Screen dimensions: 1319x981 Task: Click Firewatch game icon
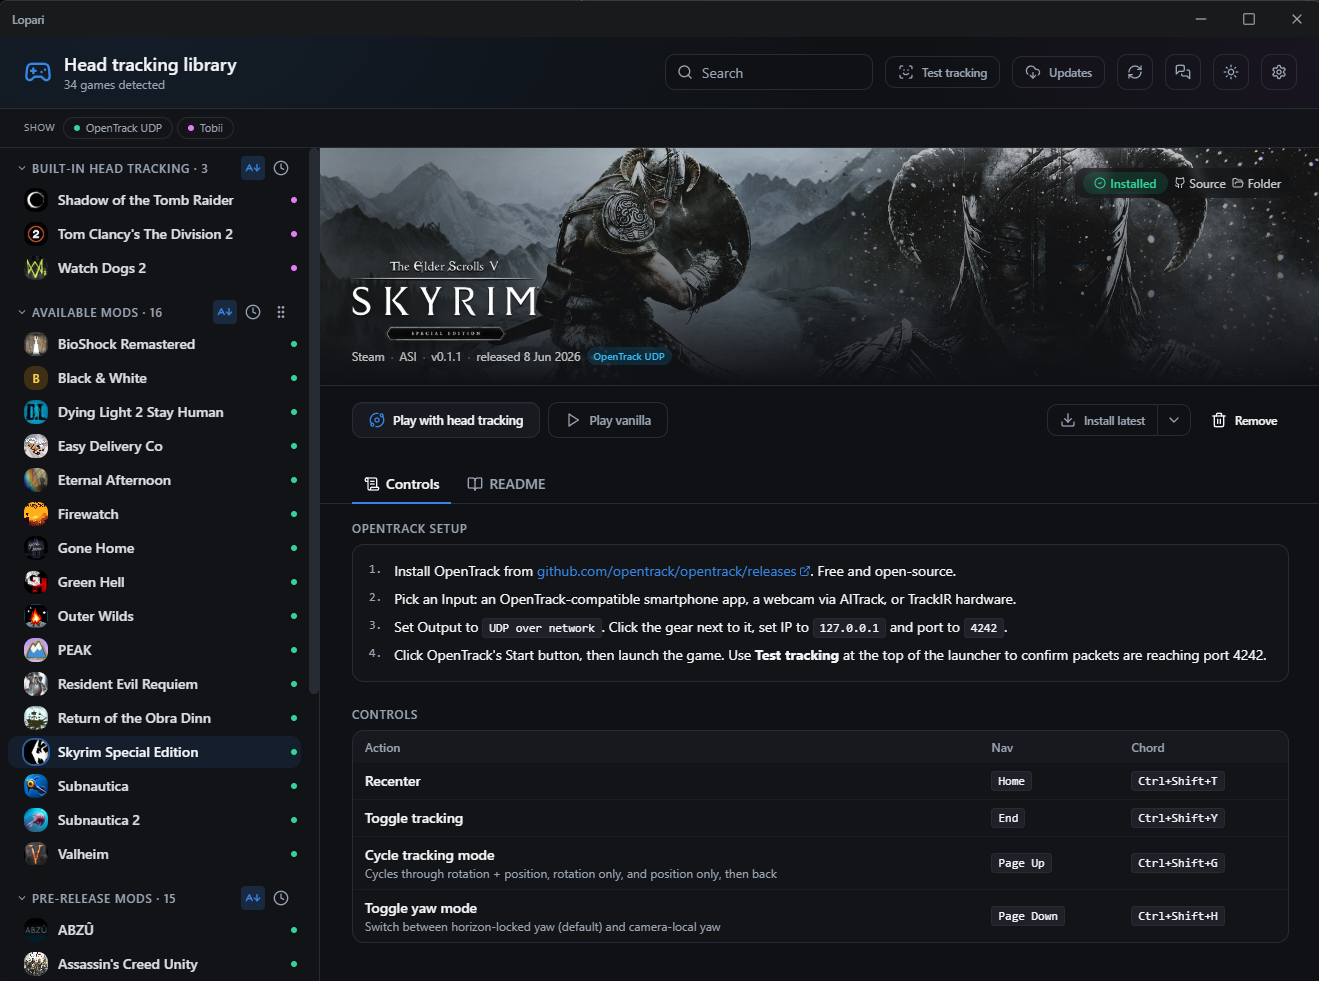pyautogui.click(x=36, y=514)
